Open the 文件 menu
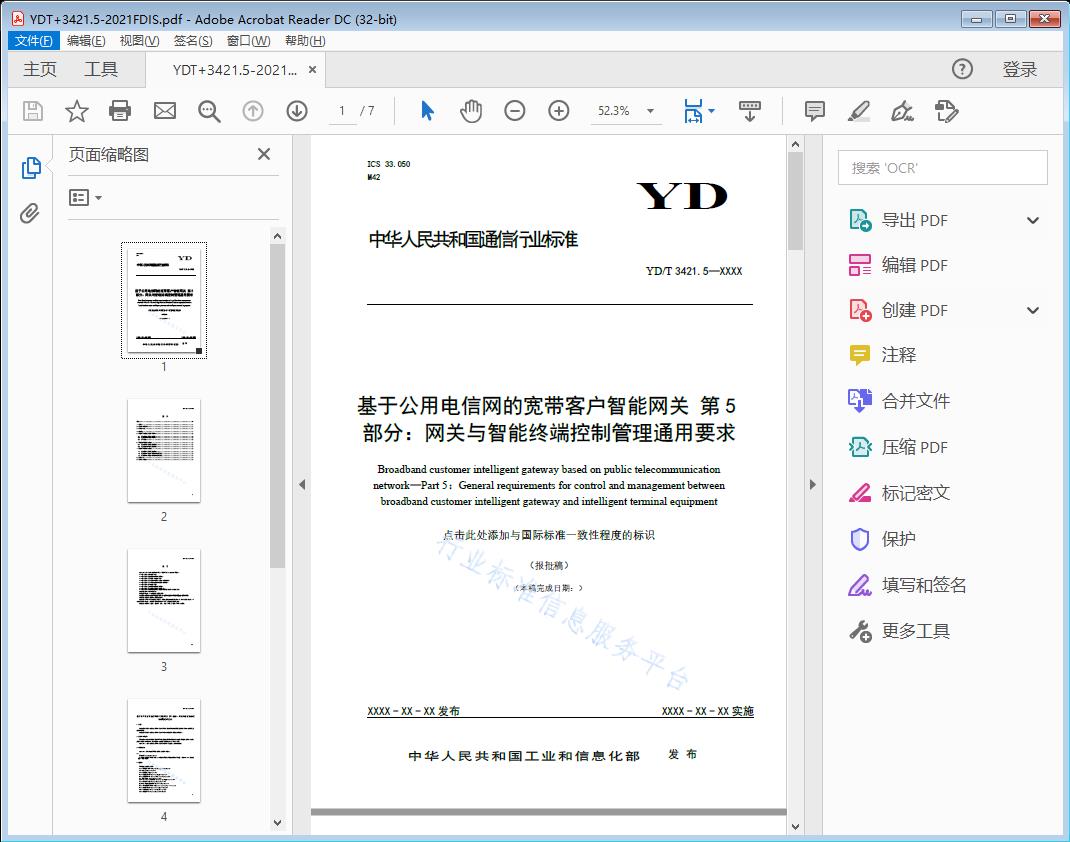1070x842 pixels. coord(33,40)
